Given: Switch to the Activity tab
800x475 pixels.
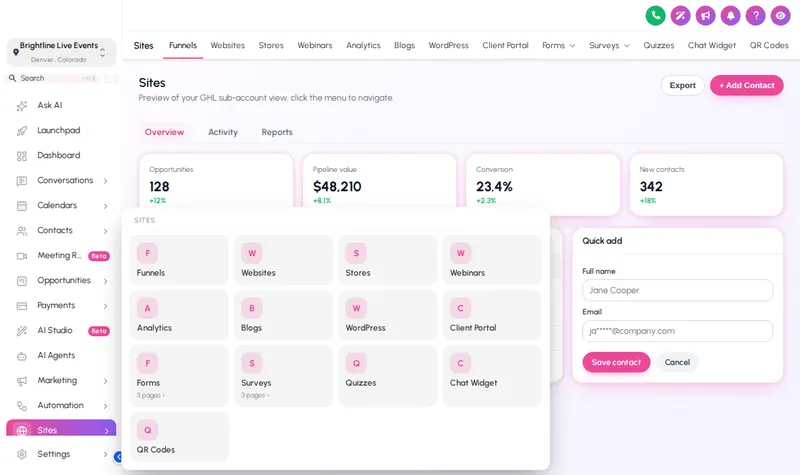Looking at the screenshot, I should pyautogui.click(x=223, y=132).
